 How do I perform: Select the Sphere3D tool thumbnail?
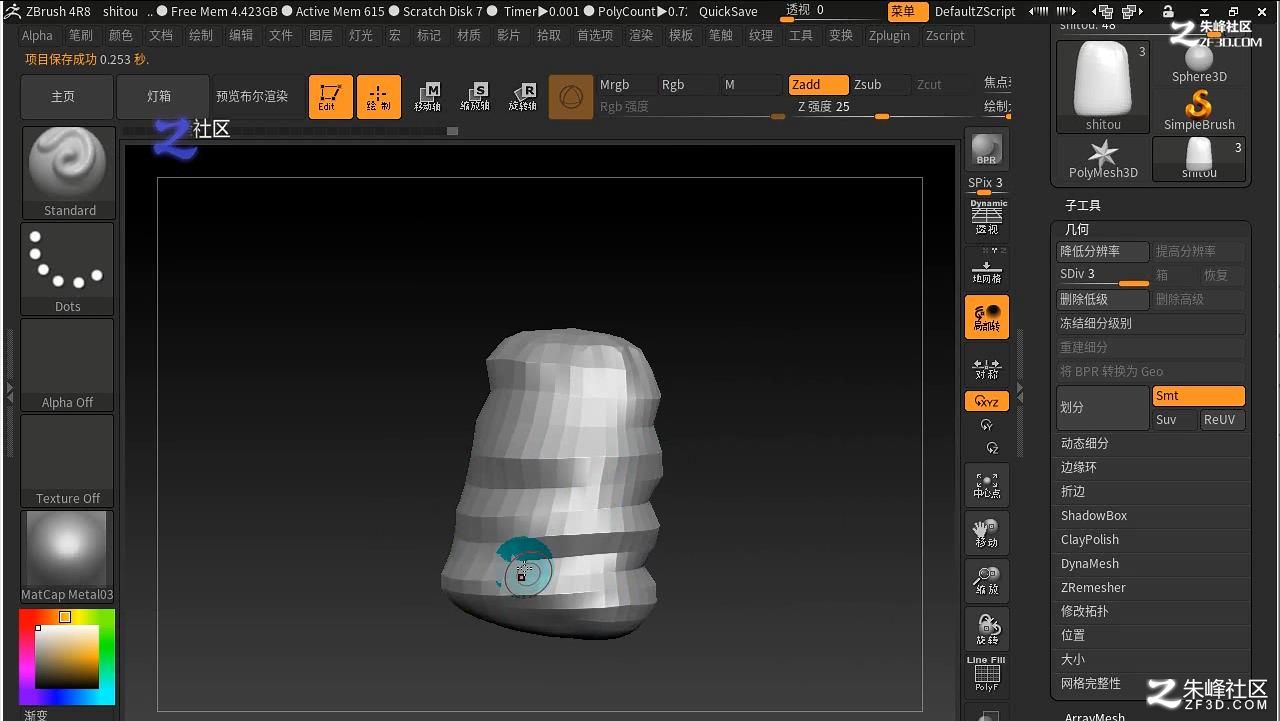[1199, 62]
